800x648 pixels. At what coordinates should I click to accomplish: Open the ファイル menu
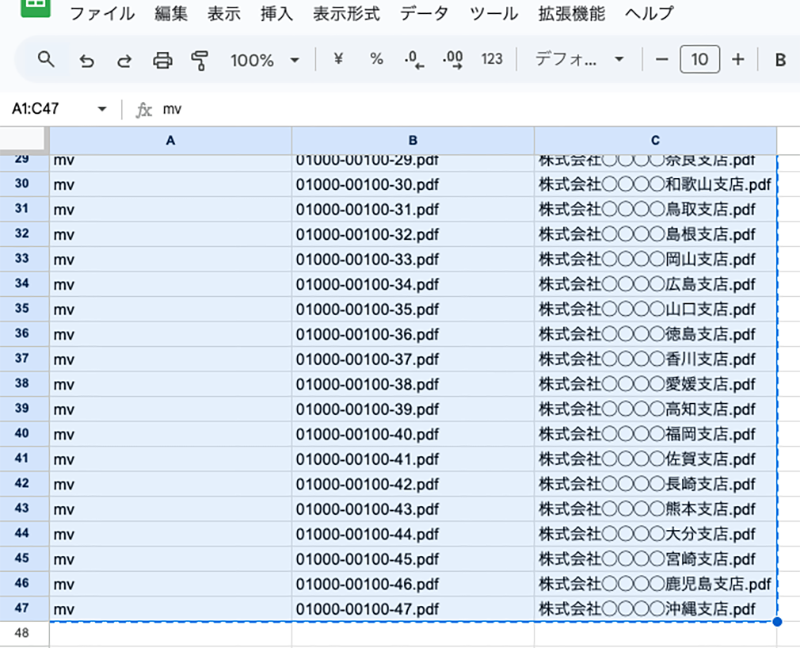pyautogui.click(x=103, y=14)
